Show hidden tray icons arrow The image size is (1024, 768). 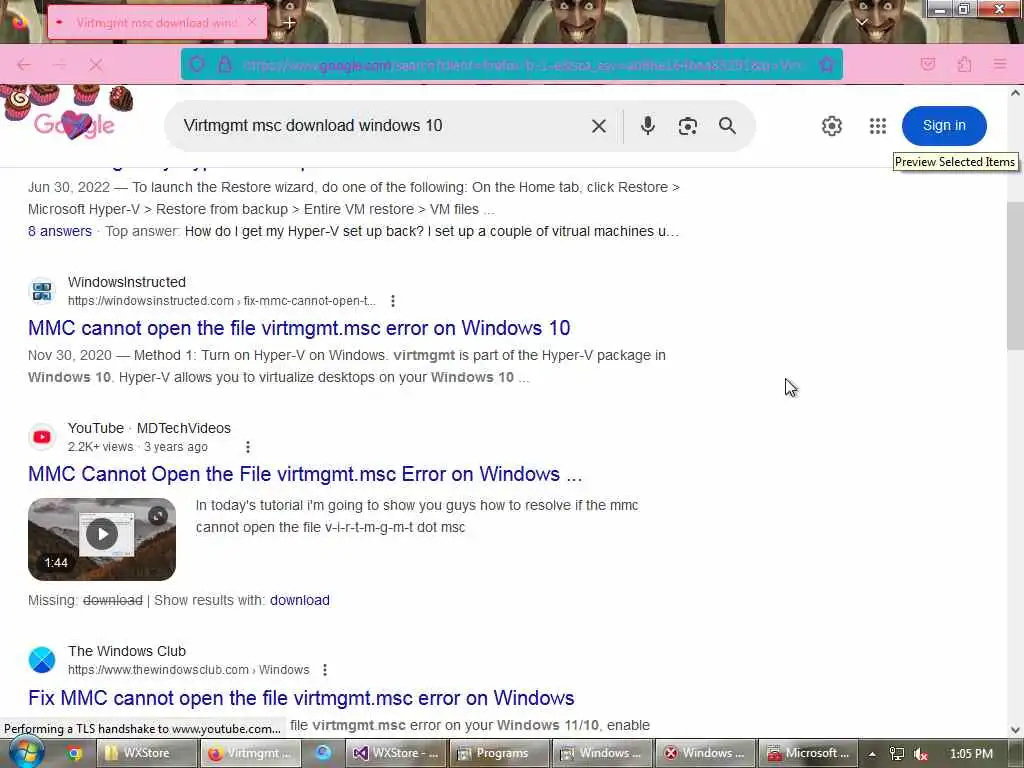[872, 754]
